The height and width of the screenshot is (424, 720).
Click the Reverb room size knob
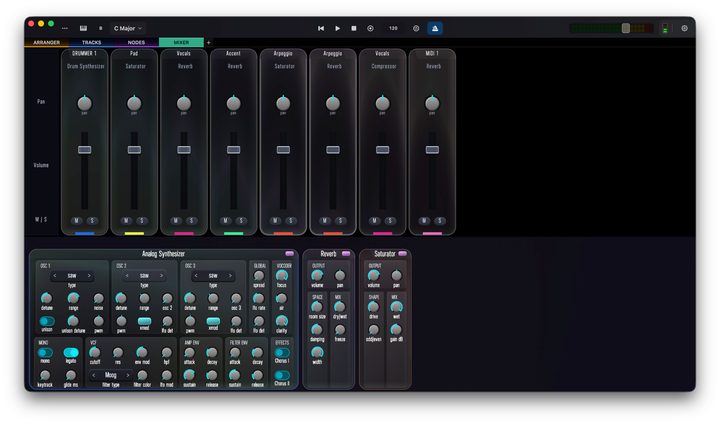(317, 307)
